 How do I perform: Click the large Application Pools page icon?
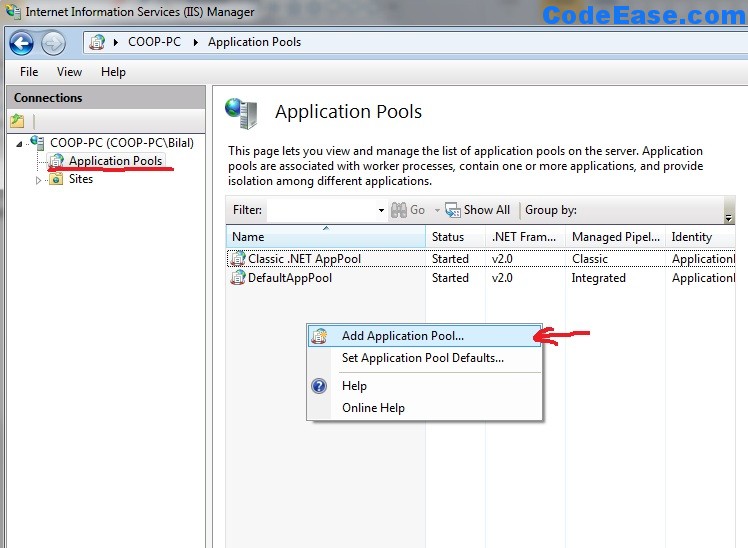point(242,114)
